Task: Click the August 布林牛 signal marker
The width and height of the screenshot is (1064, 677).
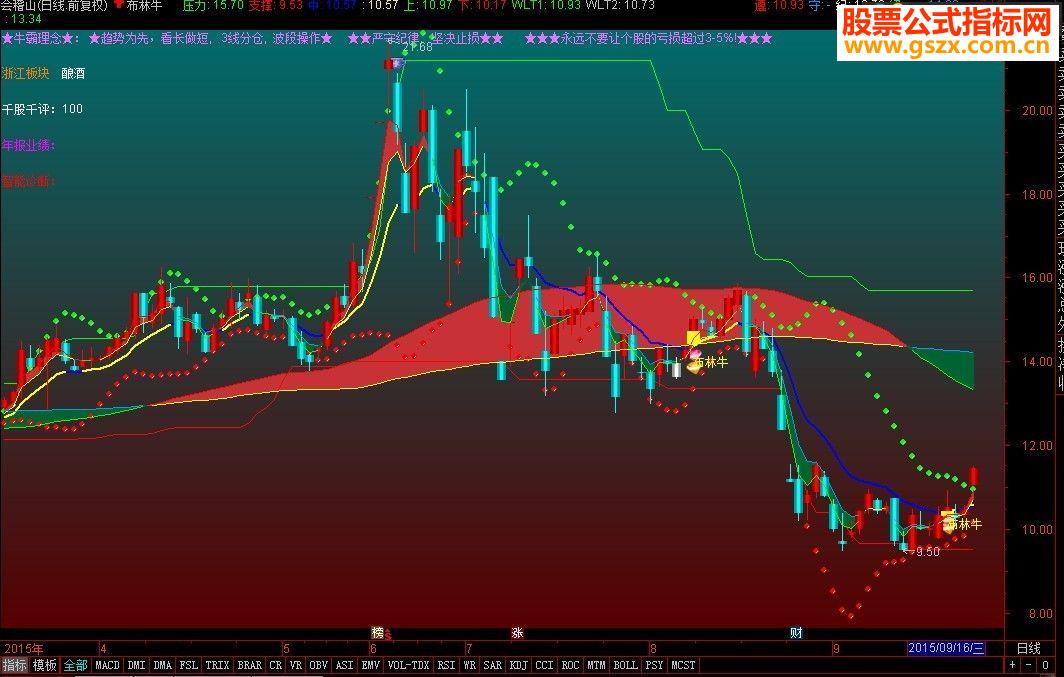Action: click(x=711, y=362)
